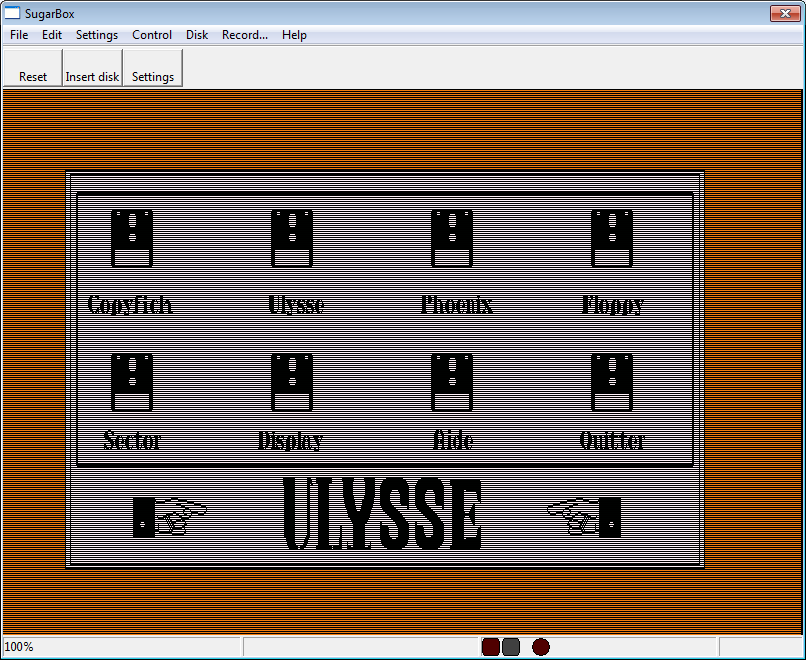This screenshot has height=660, width=806.
Task: Choose the Floppy disk icon
Action: [612, 239]
